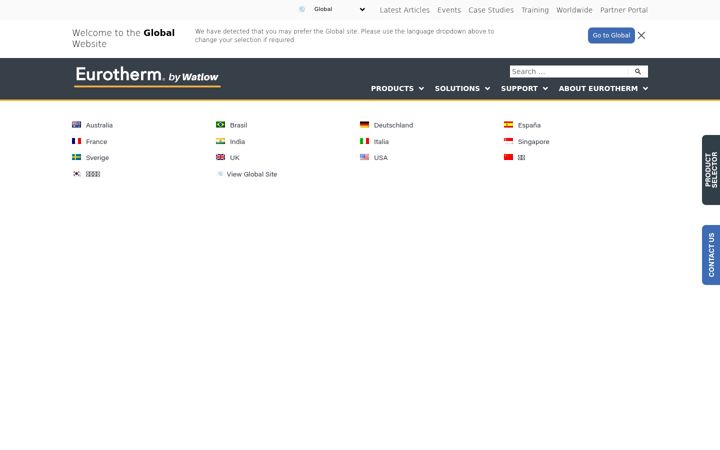Click the globe icon beside View Global Site

(220, 174)
